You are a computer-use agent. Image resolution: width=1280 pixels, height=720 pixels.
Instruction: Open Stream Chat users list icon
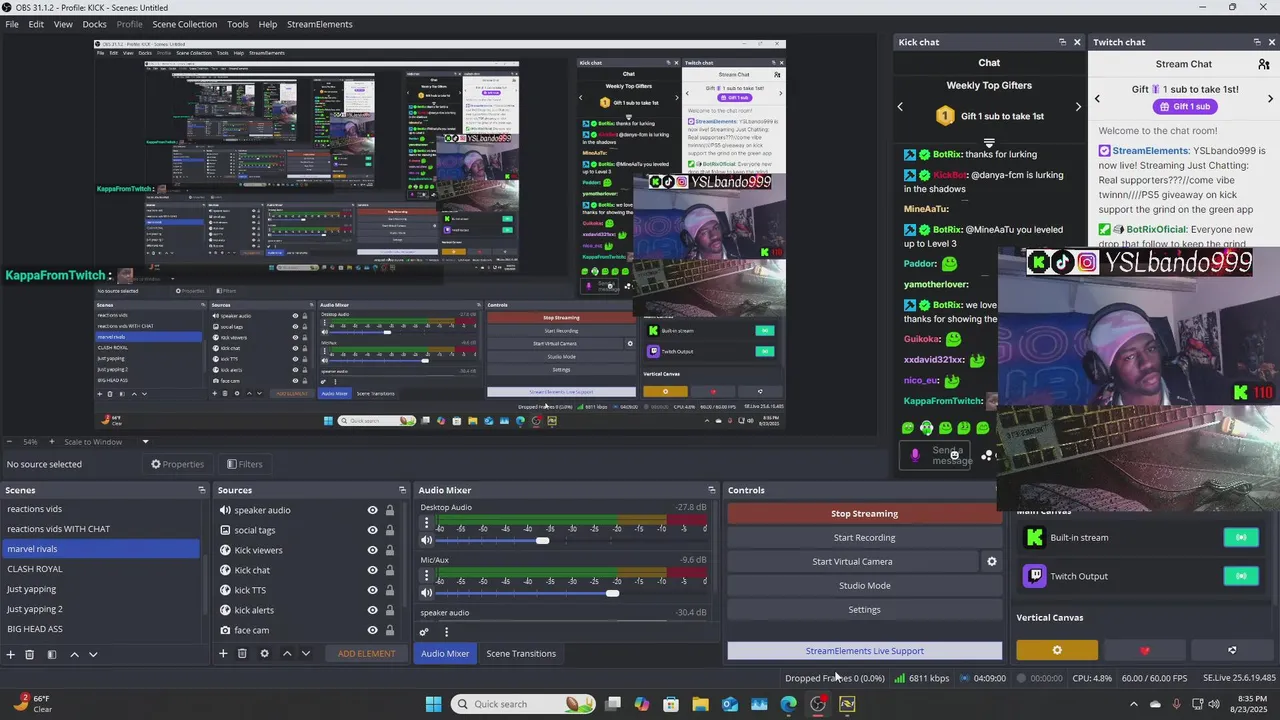pos(1264,64)
